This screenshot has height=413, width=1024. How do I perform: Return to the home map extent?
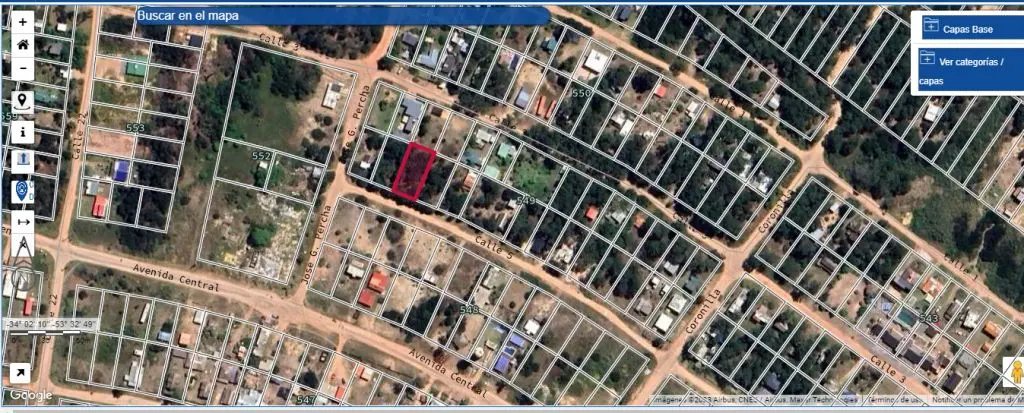point(23,45)
